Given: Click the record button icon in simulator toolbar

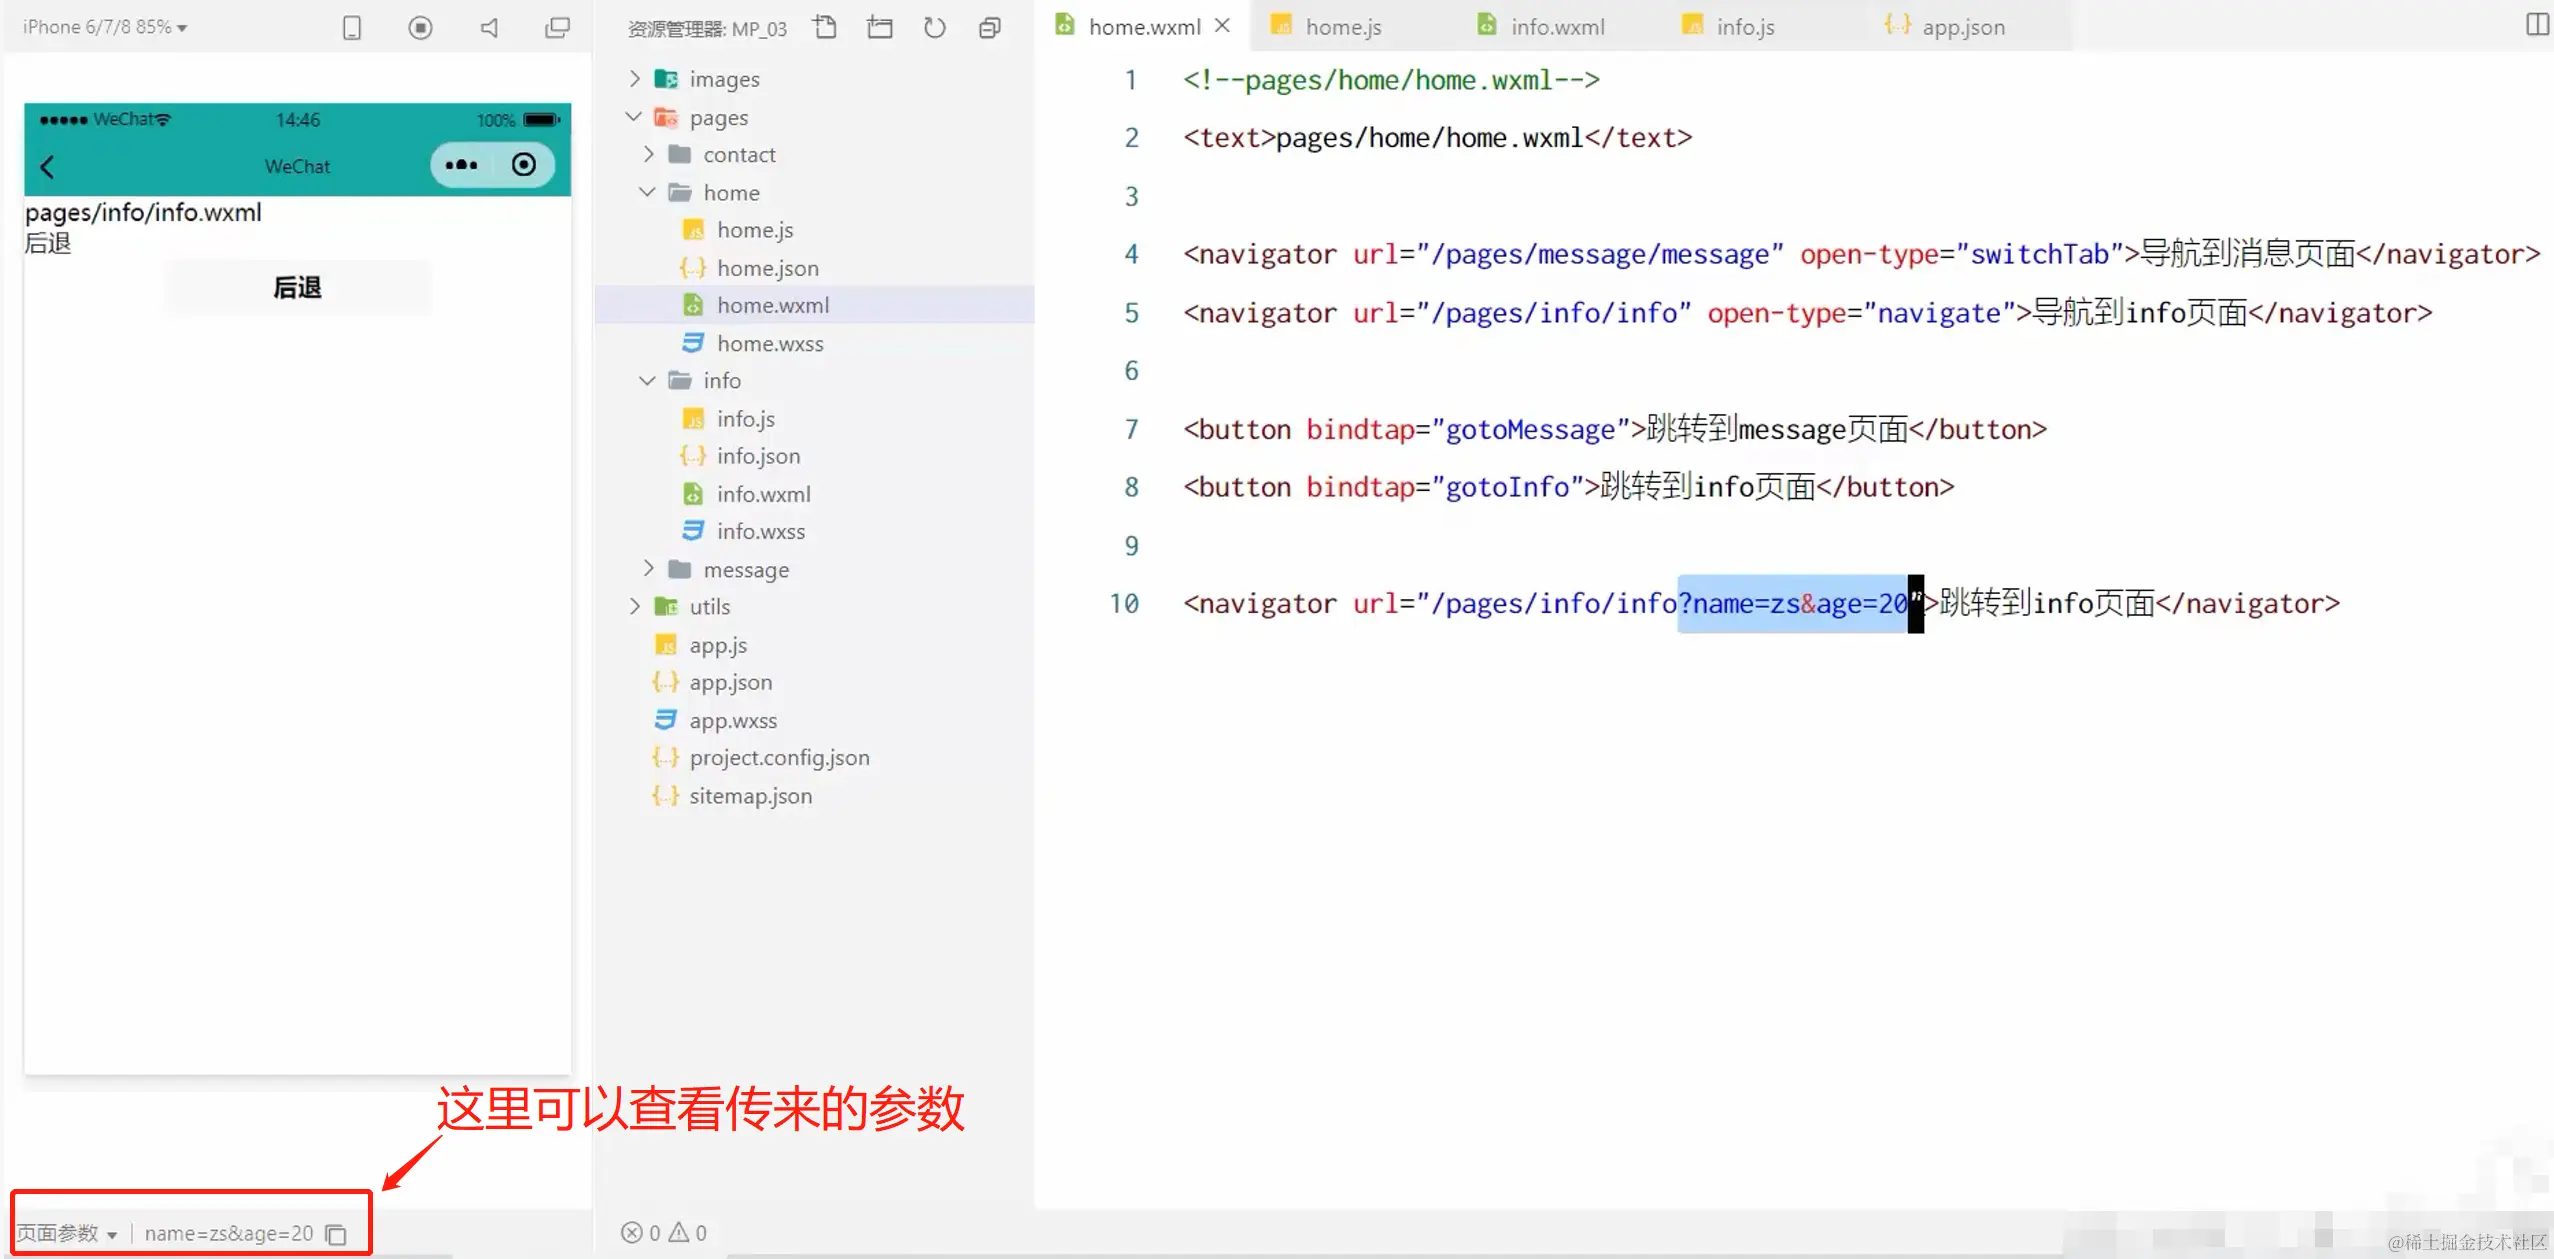Looking at the screenshot, I should [x=420, y=28].
